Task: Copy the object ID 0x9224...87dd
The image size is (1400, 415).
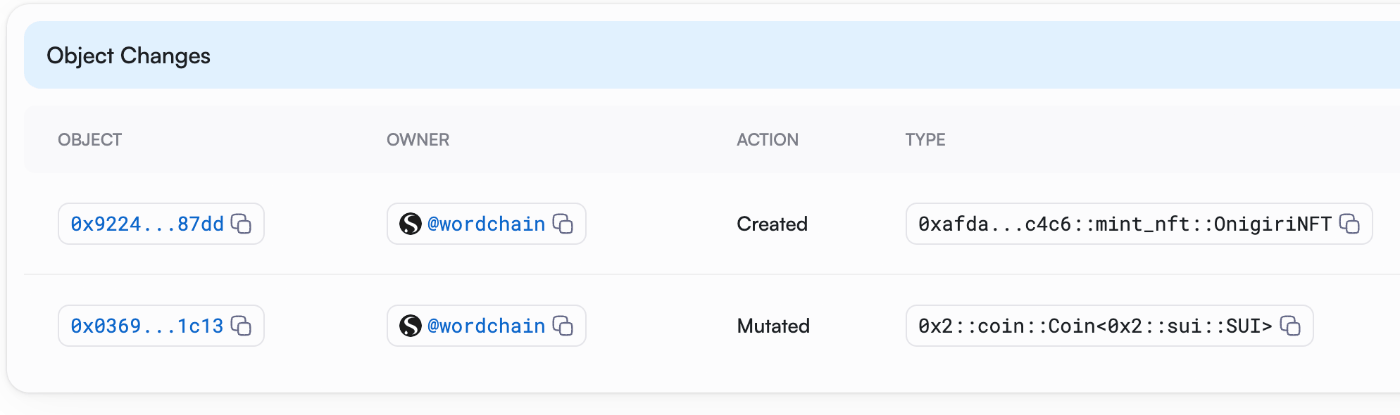Action: pyautogui.click(x=241, y=224)
